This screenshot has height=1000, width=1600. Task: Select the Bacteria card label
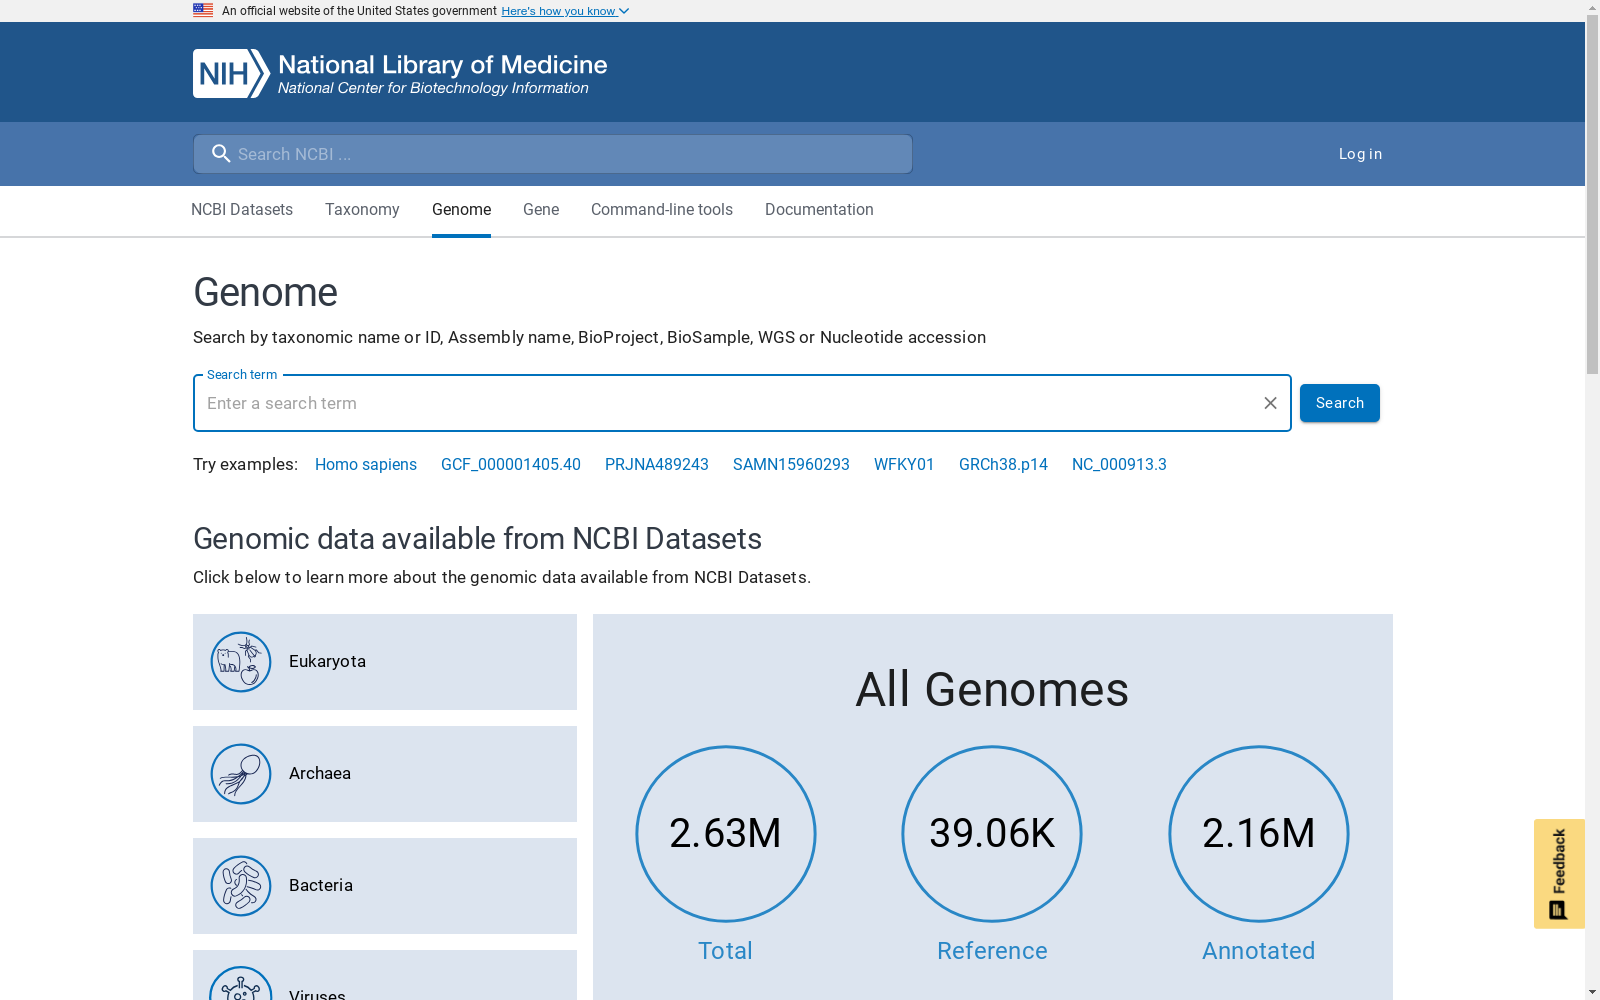pos(321,886)
